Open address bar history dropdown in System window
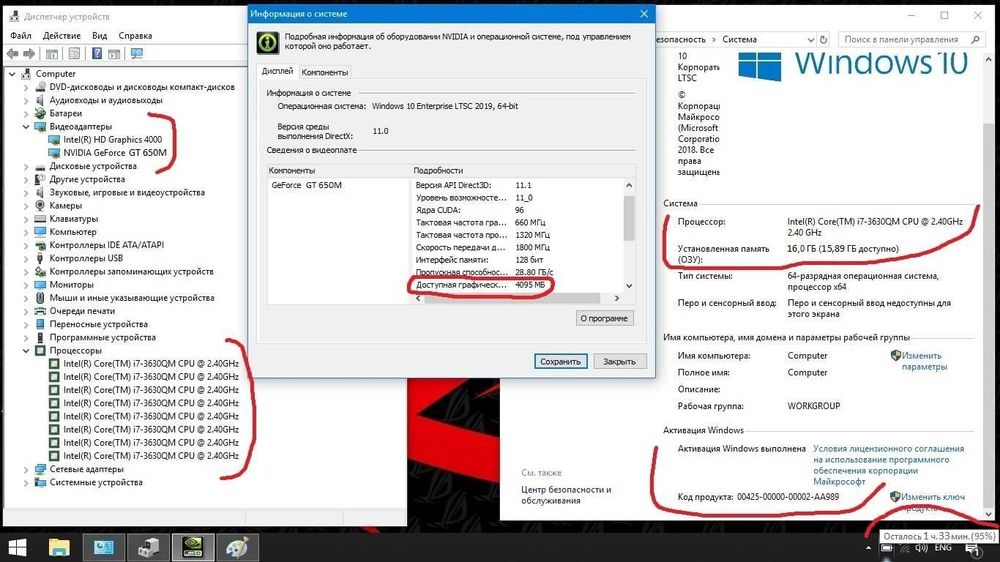 [x=810, y=40]
